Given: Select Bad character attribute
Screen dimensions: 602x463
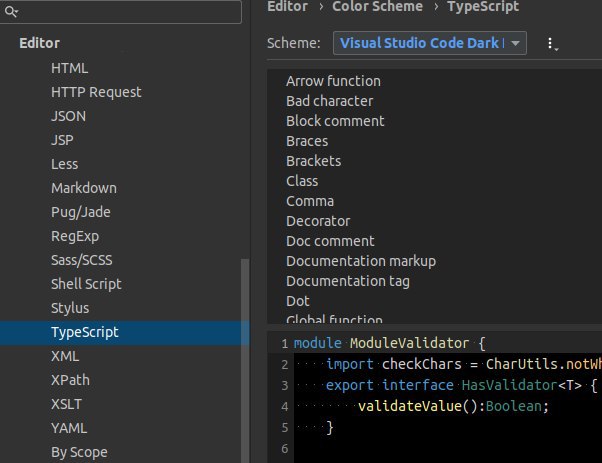Looking at the screenshot, I should pos(329,101).
